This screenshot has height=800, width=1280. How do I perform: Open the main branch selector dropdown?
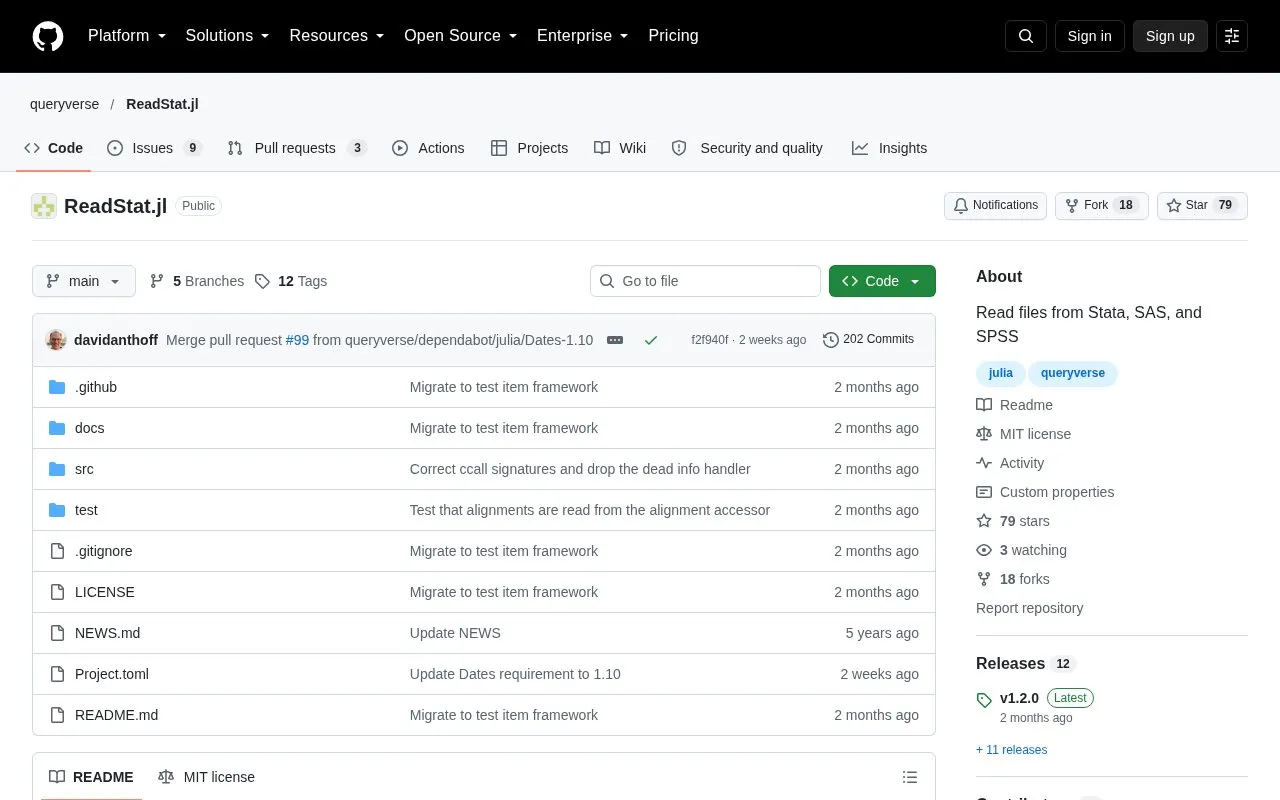coord(84,281)
